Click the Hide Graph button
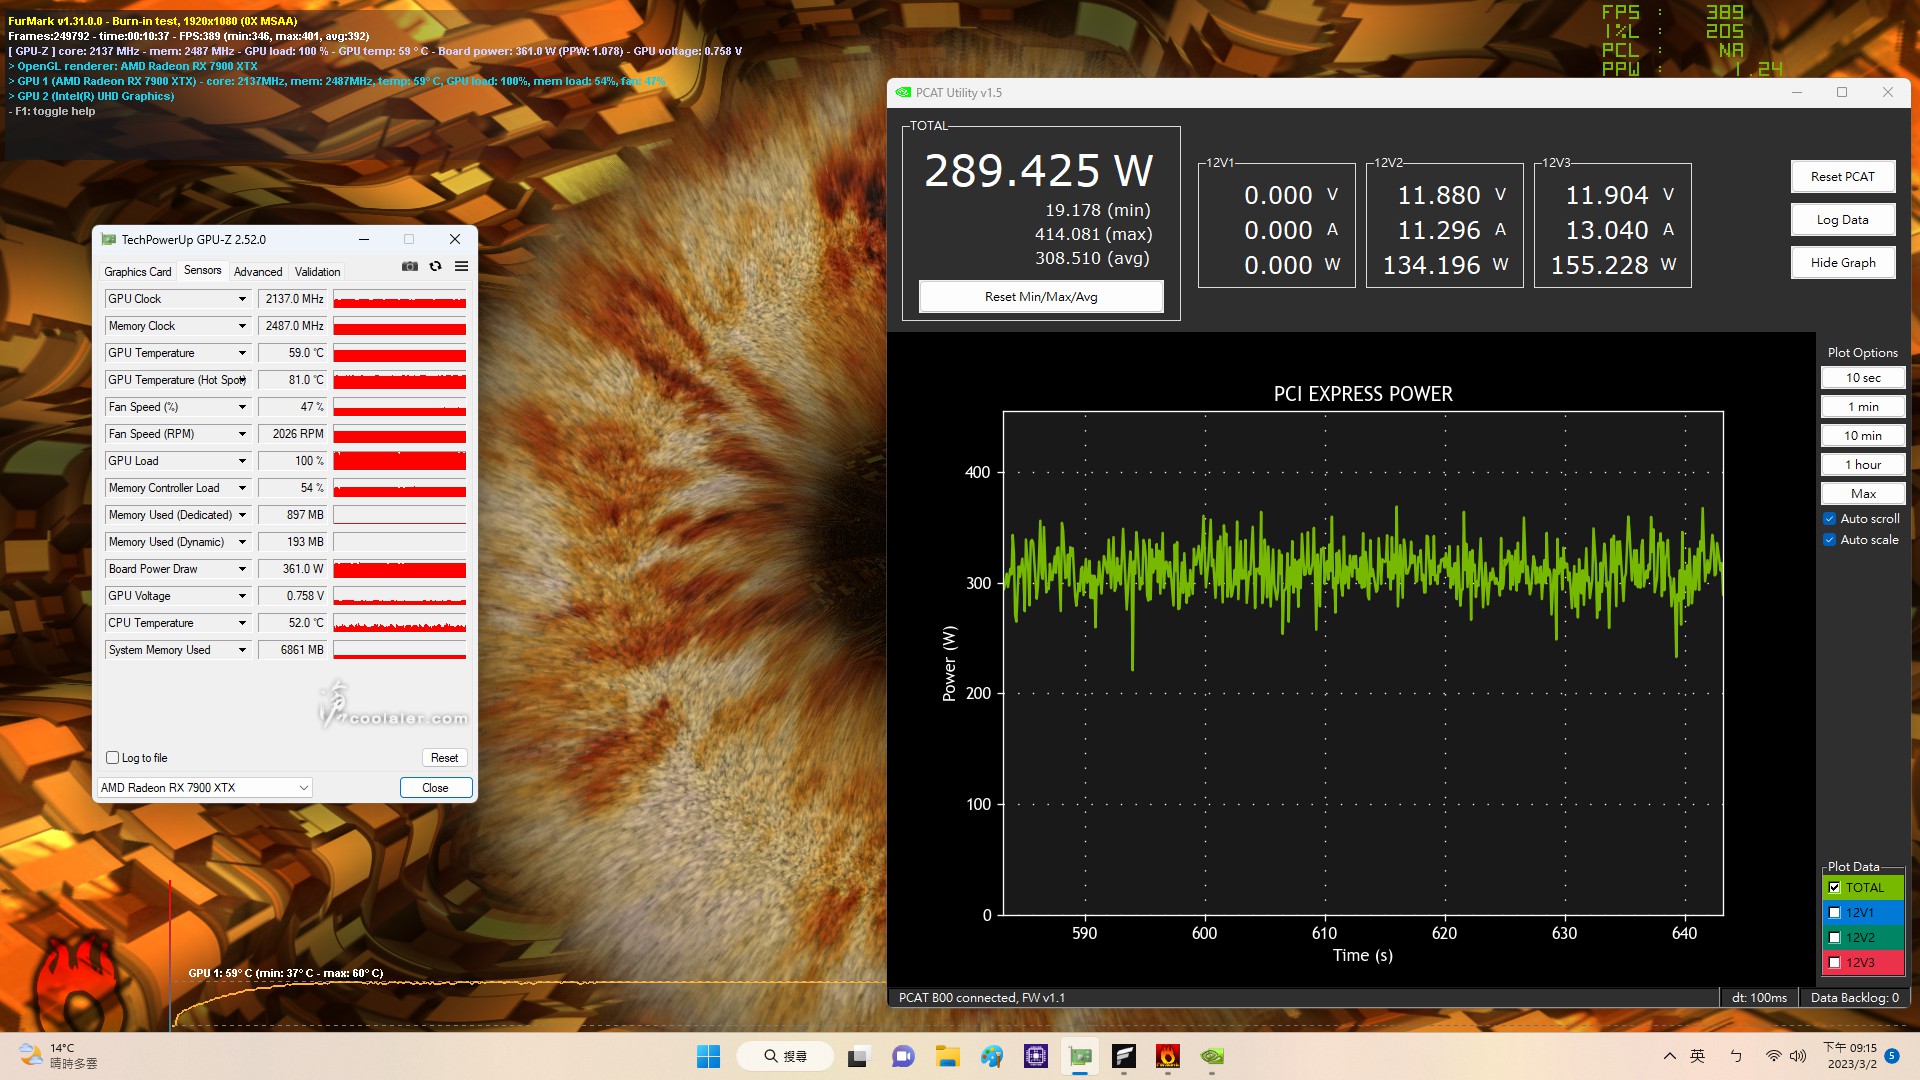 coord(1842,263)
